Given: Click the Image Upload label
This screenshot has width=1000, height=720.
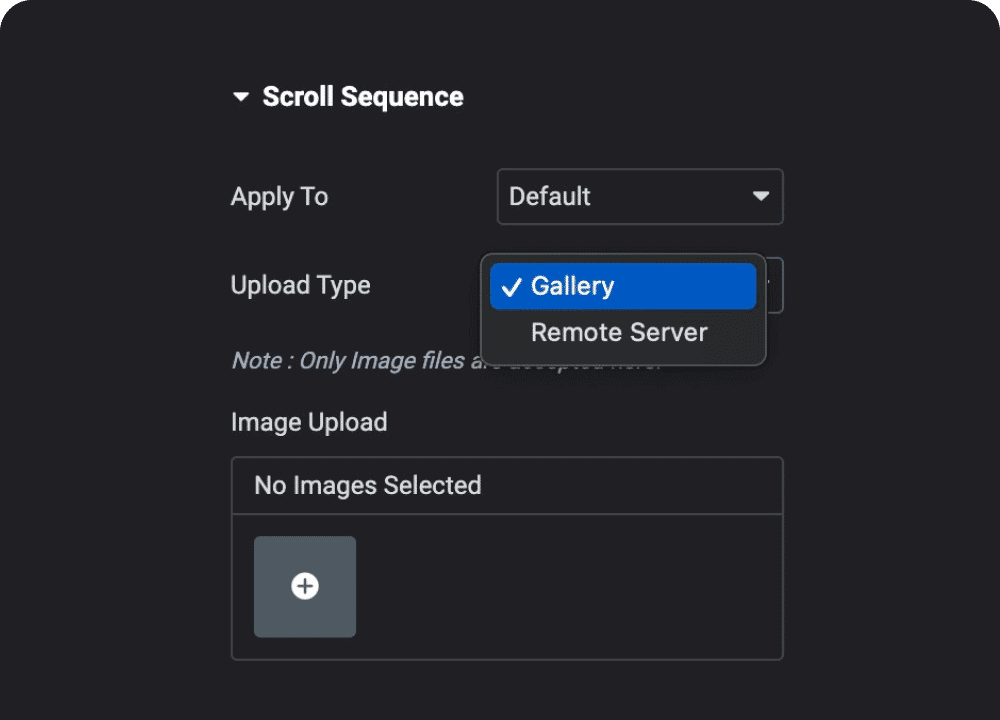Looking at the screenshot, I should pos(309,422).
